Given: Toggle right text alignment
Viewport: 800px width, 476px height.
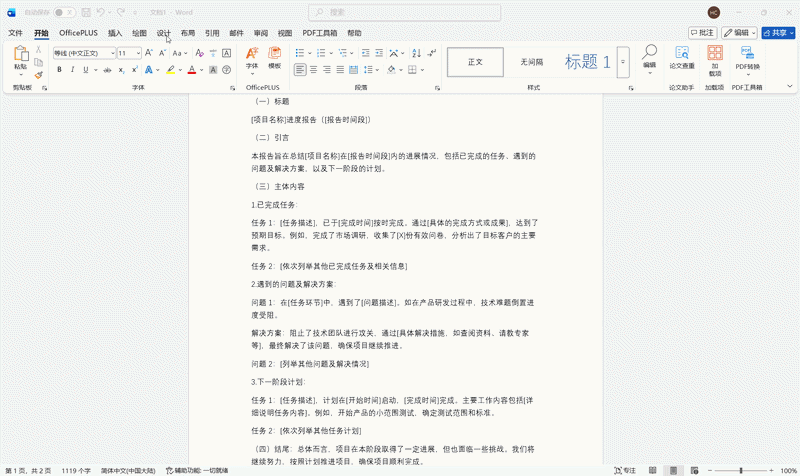Looking at the screenshot, I should (x=327, y=70).
